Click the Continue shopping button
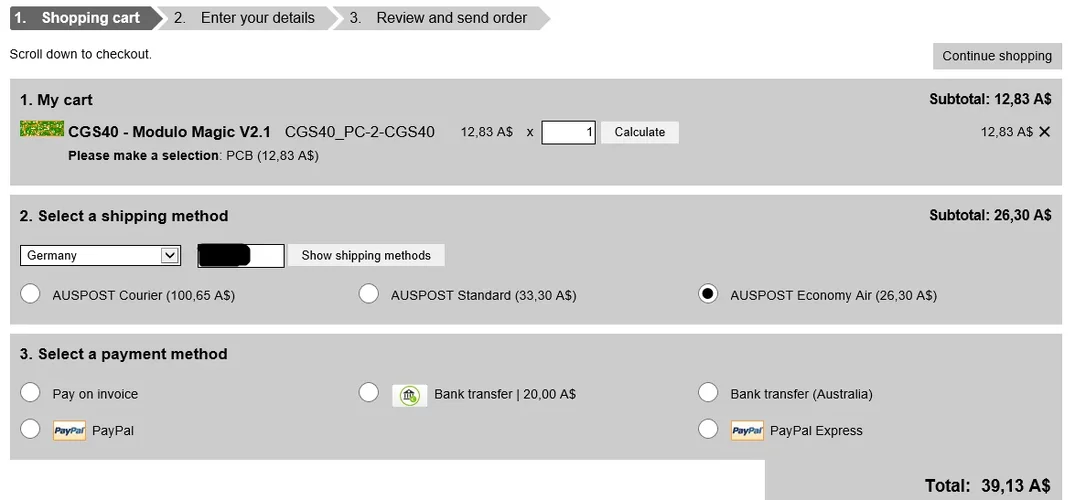Image resolution: width=1075 pixels, height=500 pixels. (997, 56)
